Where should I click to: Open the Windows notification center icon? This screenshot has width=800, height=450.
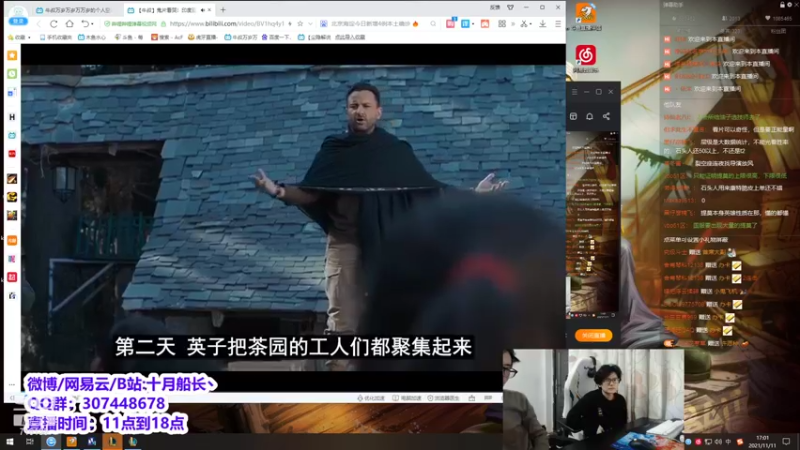786,441
